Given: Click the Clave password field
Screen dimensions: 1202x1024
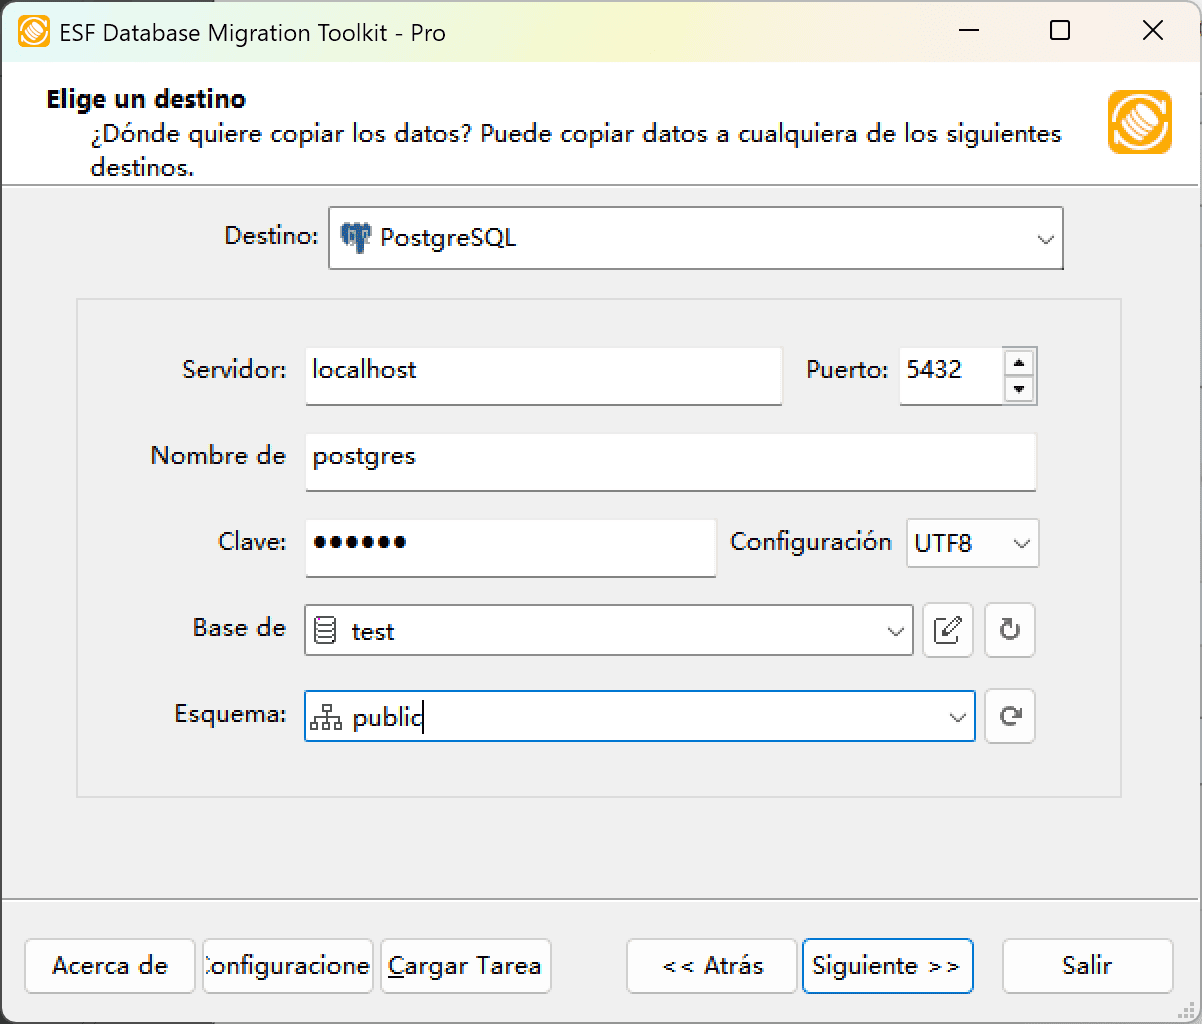Looking at the screenshot, I should pos(510,548).
